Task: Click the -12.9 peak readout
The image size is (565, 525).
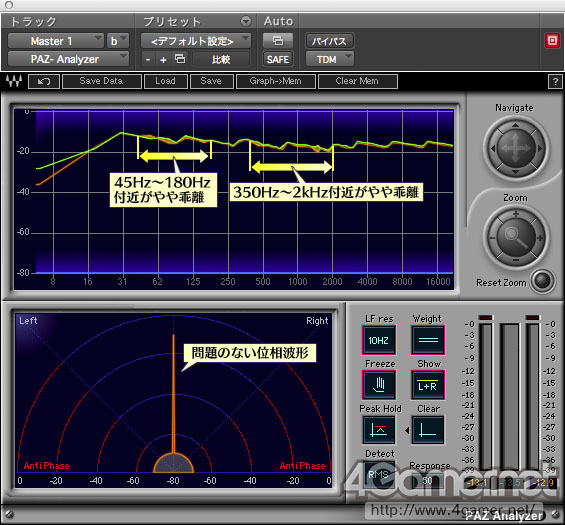Action: [x=544, y=483]
